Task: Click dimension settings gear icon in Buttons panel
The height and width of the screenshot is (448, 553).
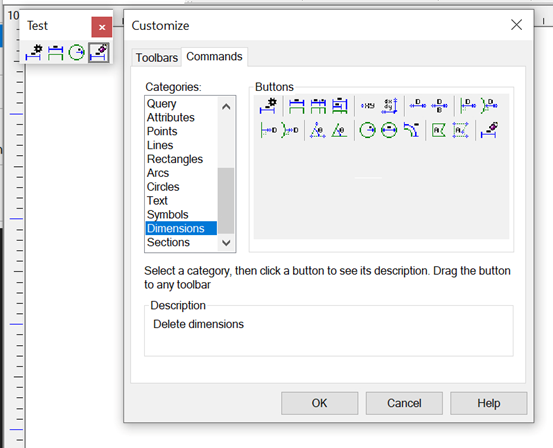Action: (268, 105)
